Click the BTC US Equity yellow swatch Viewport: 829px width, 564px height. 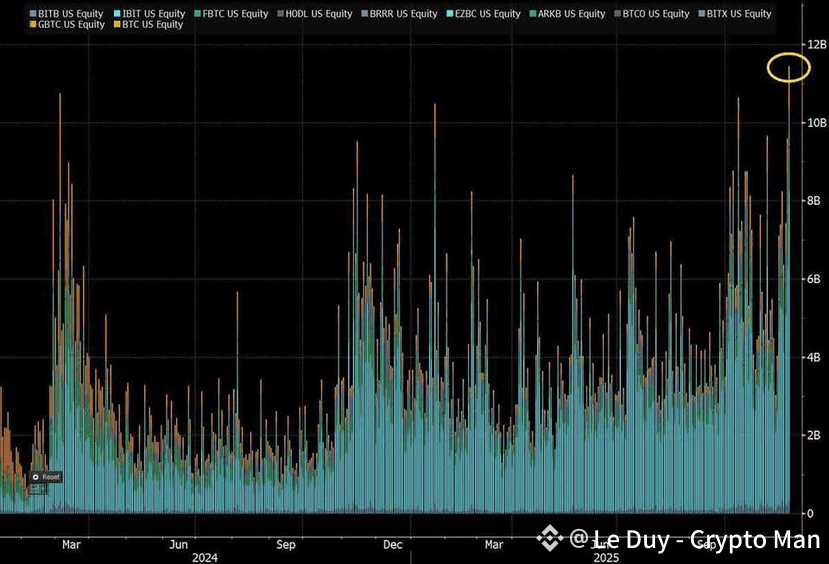click(117, 25)
